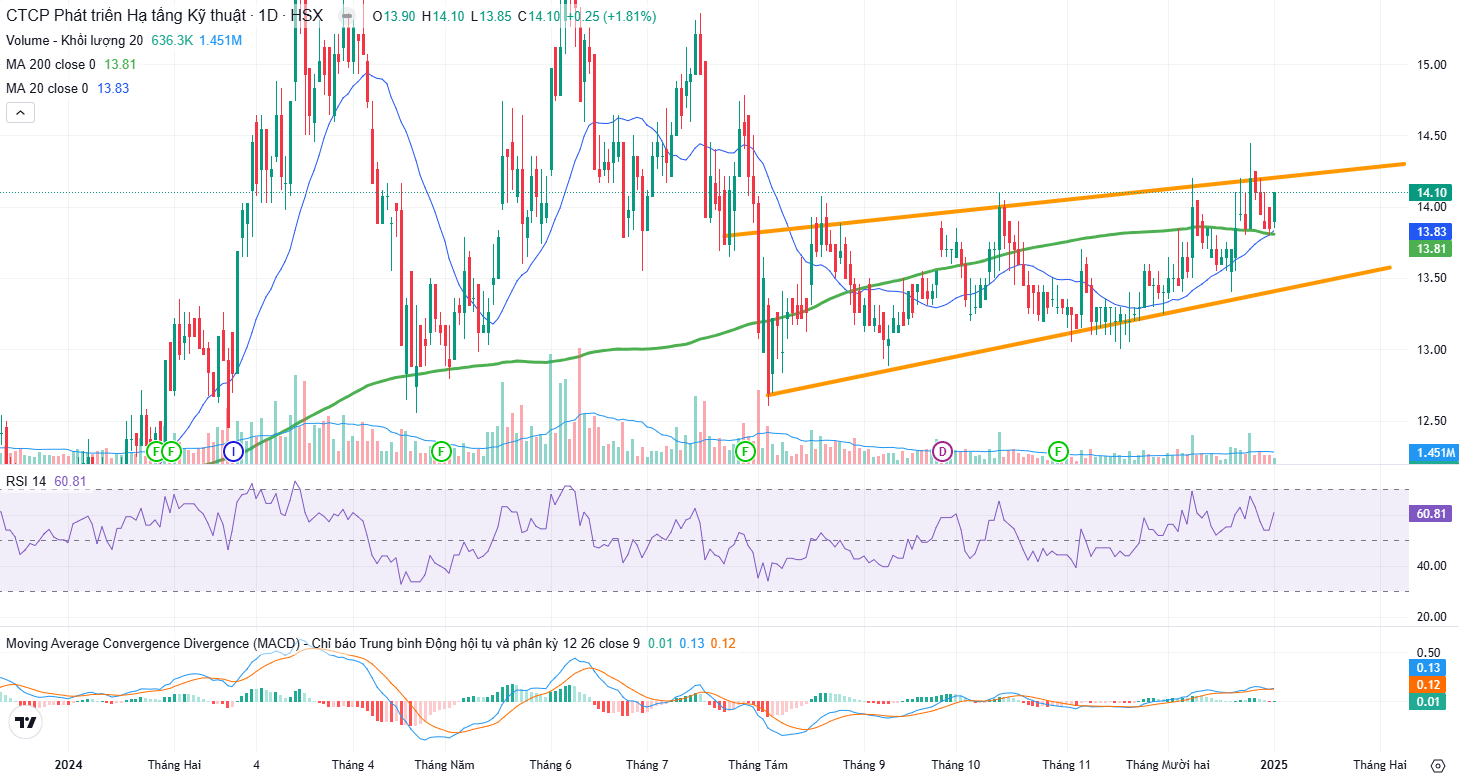Click the 636.3K volume value in legend
1459x777 pixels.
click(x=171, y=40)
